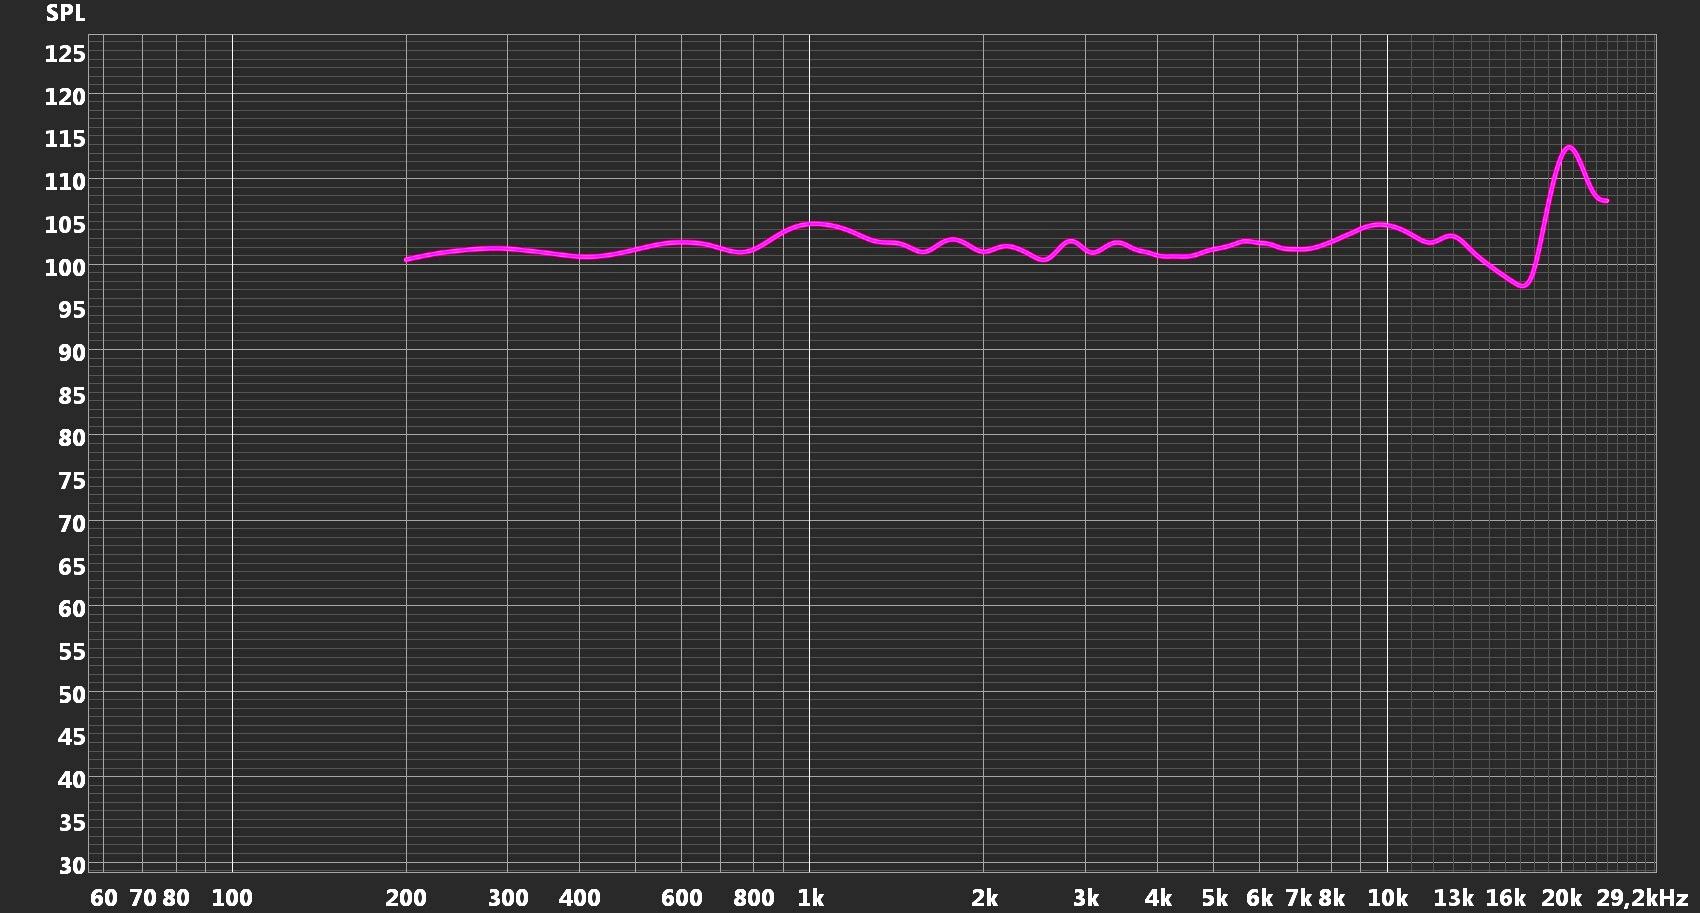Click the 125 dB label on vertical axis
Viewport: 1700px width, 913px height.
(65, 54)
